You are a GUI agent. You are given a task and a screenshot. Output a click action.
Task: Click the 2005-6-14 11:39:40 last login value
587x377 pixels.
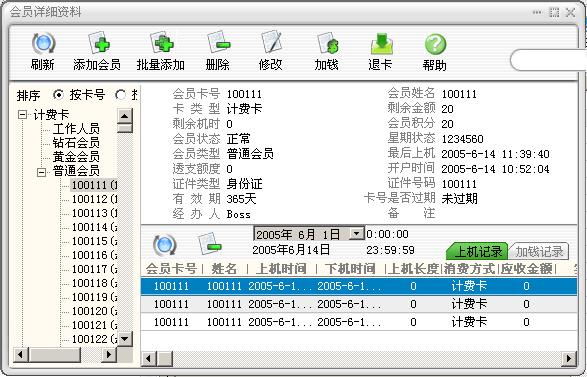(495, 154)
